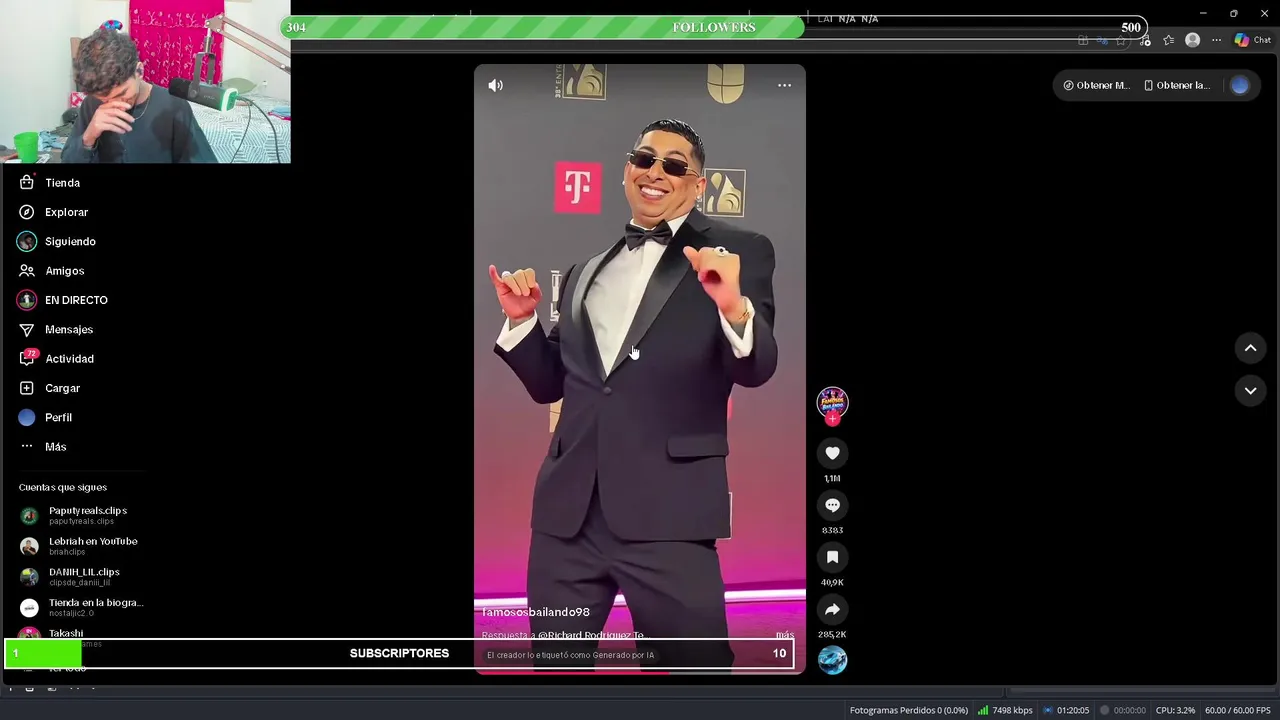Go to the previous video using the up chevron
The width and height of the screenshot is (1280, 720).
1250,348
